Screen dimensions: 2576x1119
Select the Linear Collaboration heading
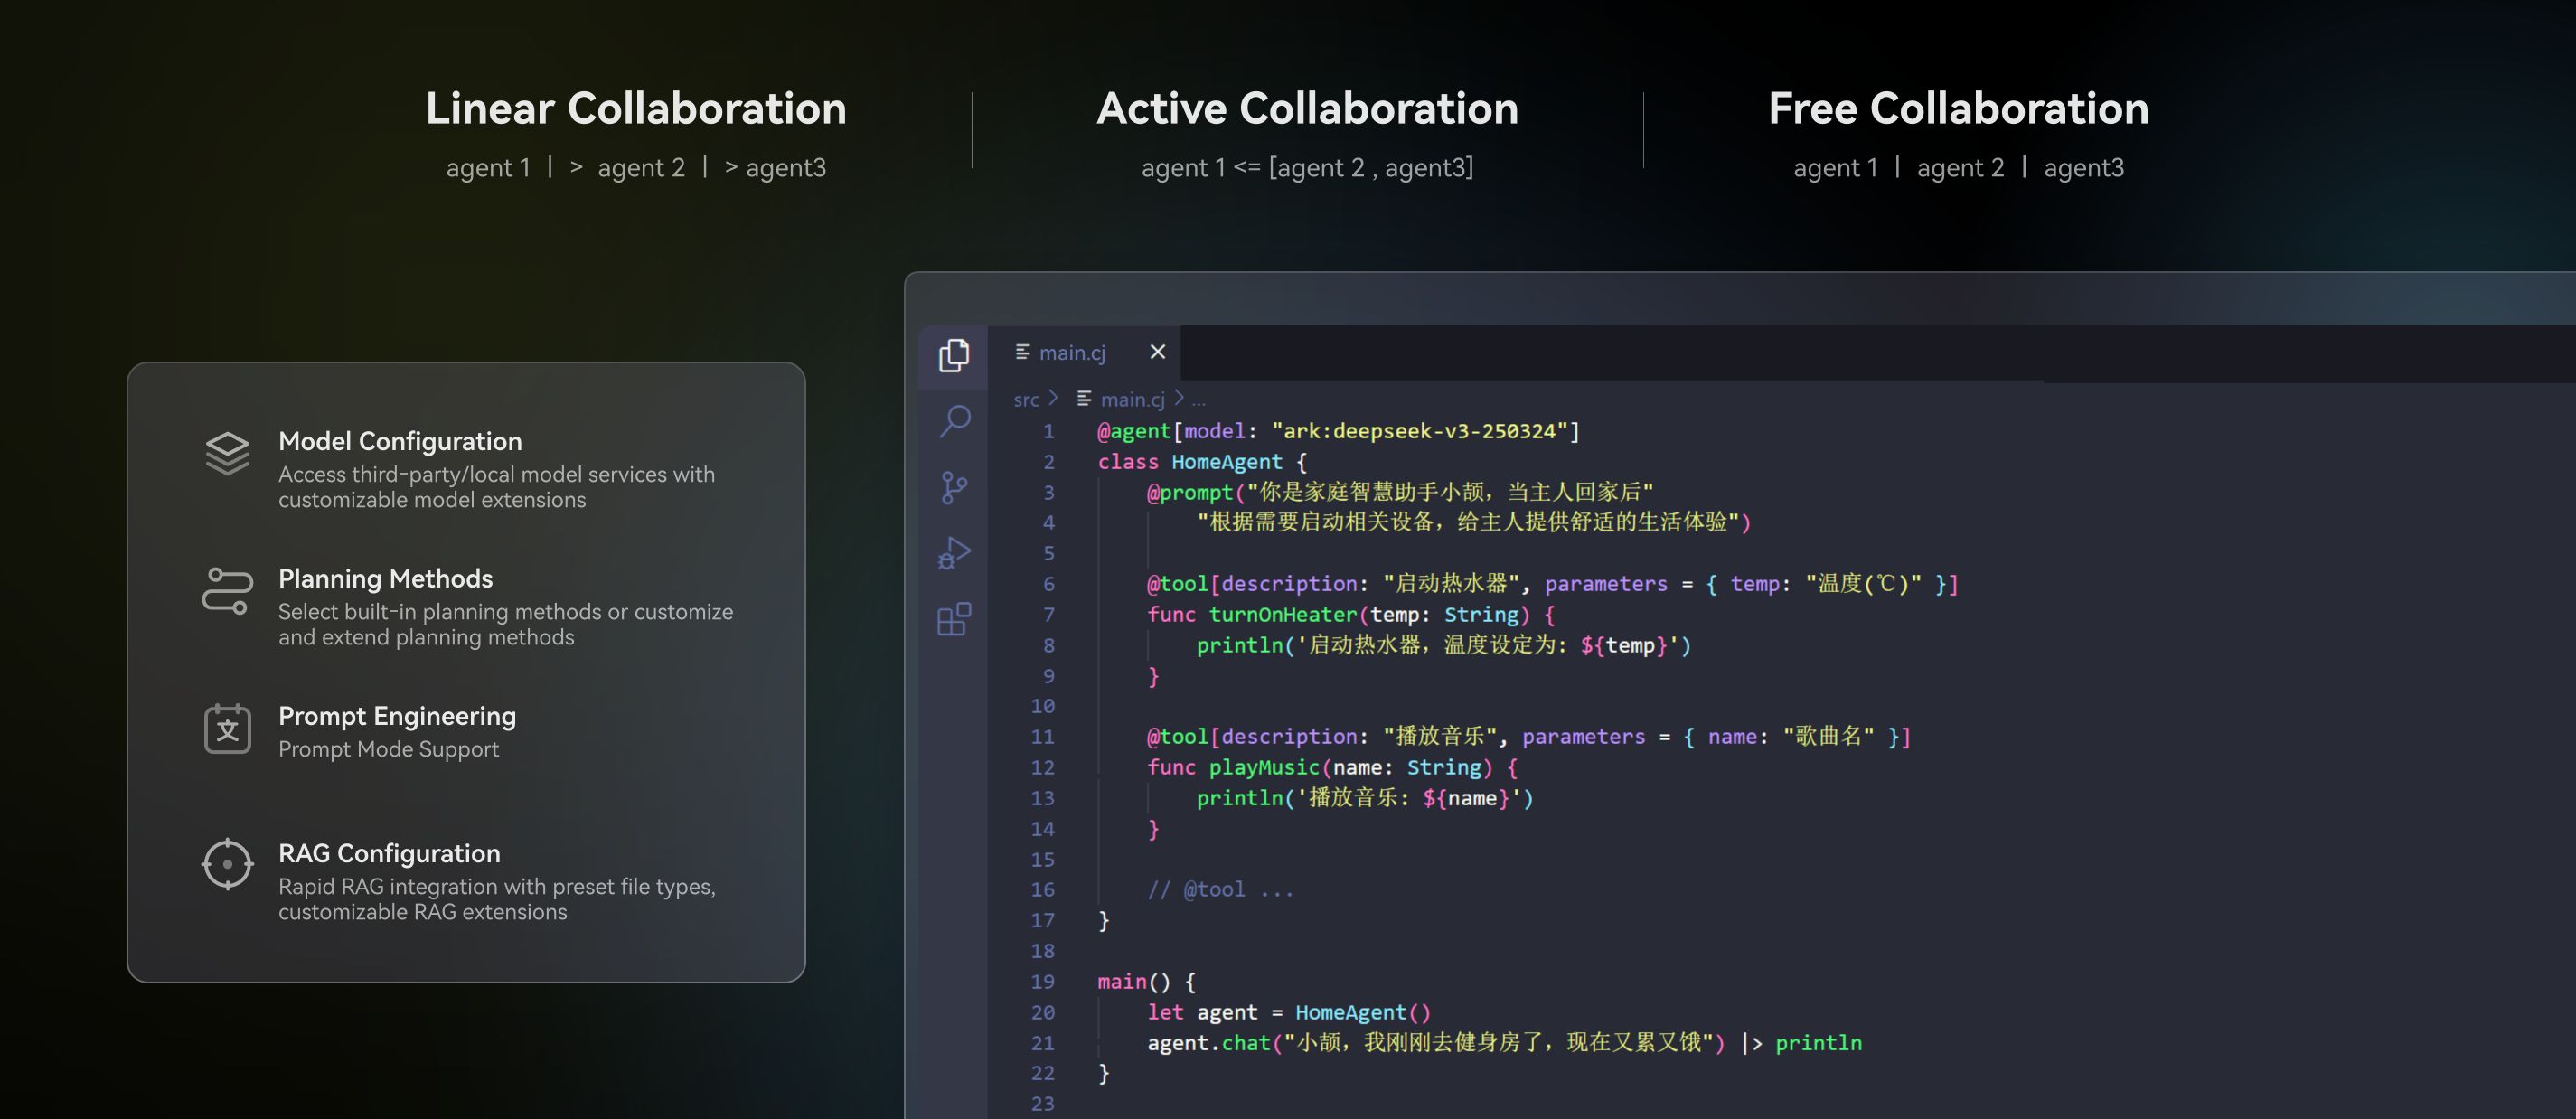click(x=636, y=108)
